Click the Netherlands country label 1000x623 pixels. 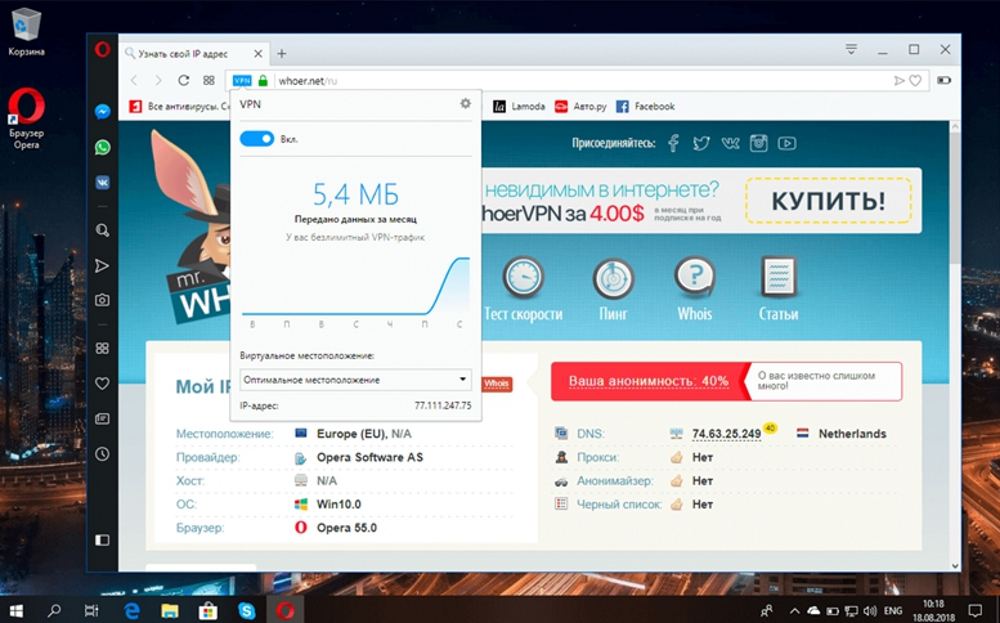point(852,434)
